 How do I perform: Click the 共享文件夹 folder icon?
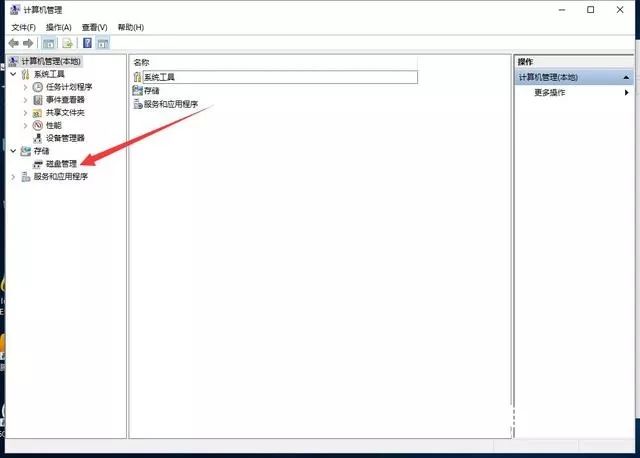point(38,113)
